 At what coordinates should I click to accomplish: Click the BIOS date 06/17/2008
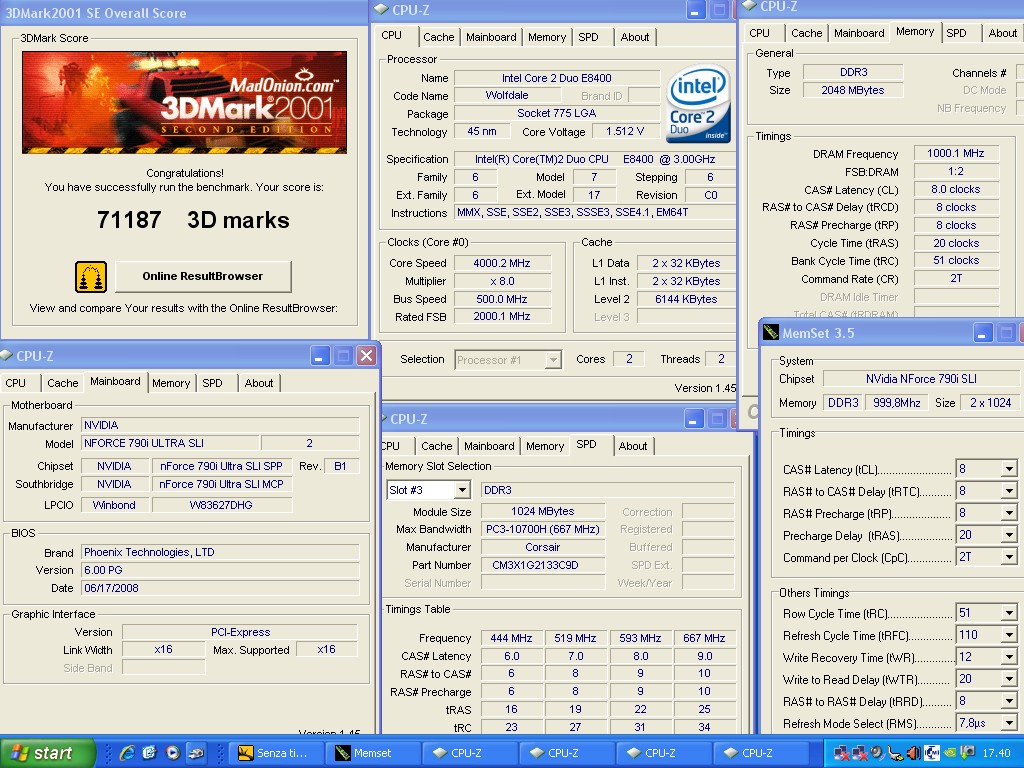pos(220,588)
